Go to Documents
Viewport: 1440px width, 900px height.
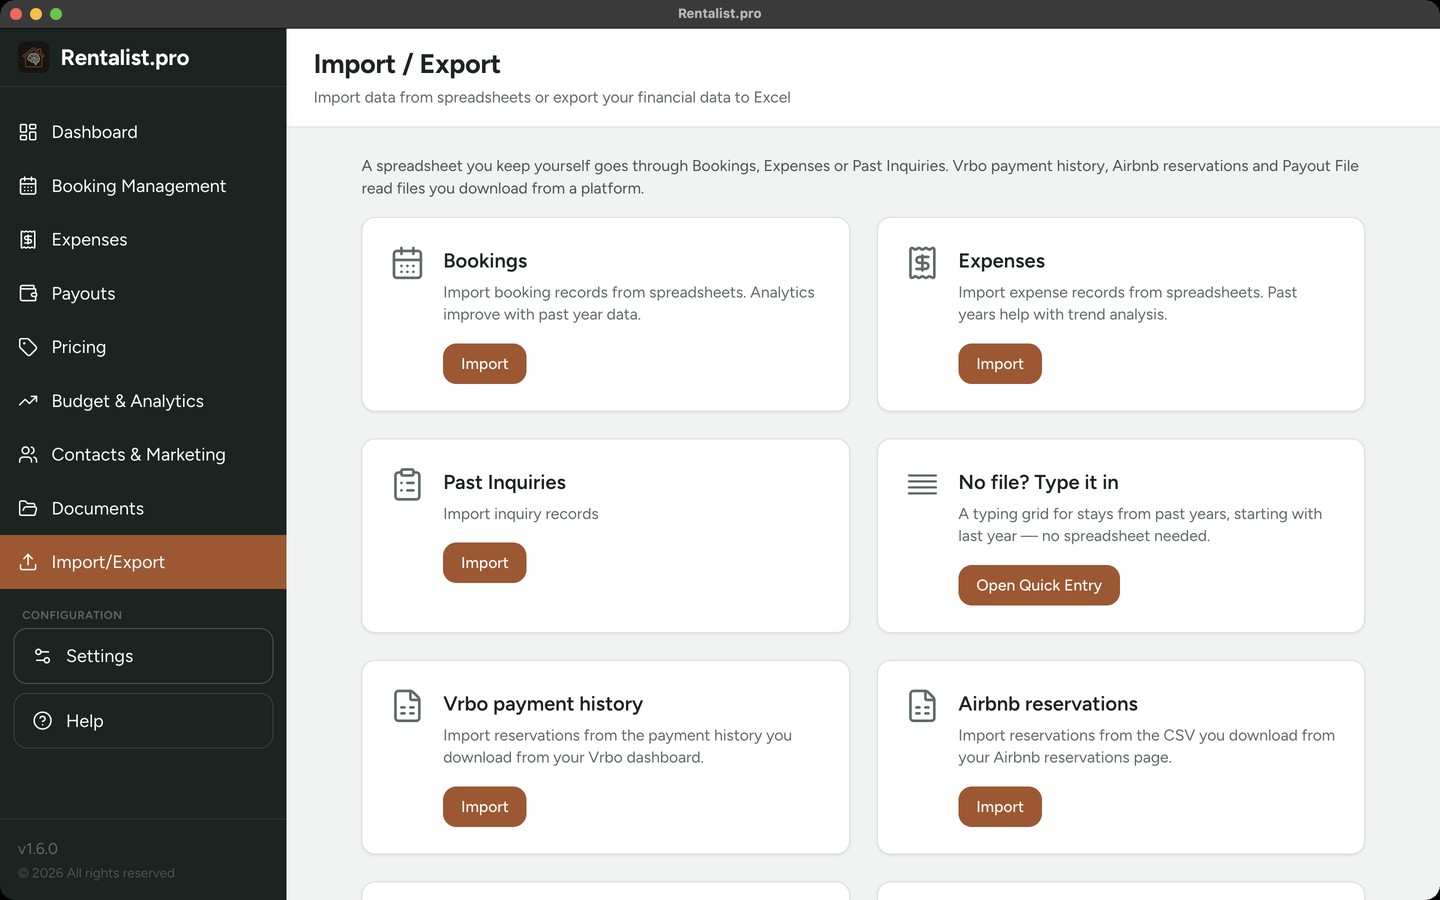pos(143,508)
